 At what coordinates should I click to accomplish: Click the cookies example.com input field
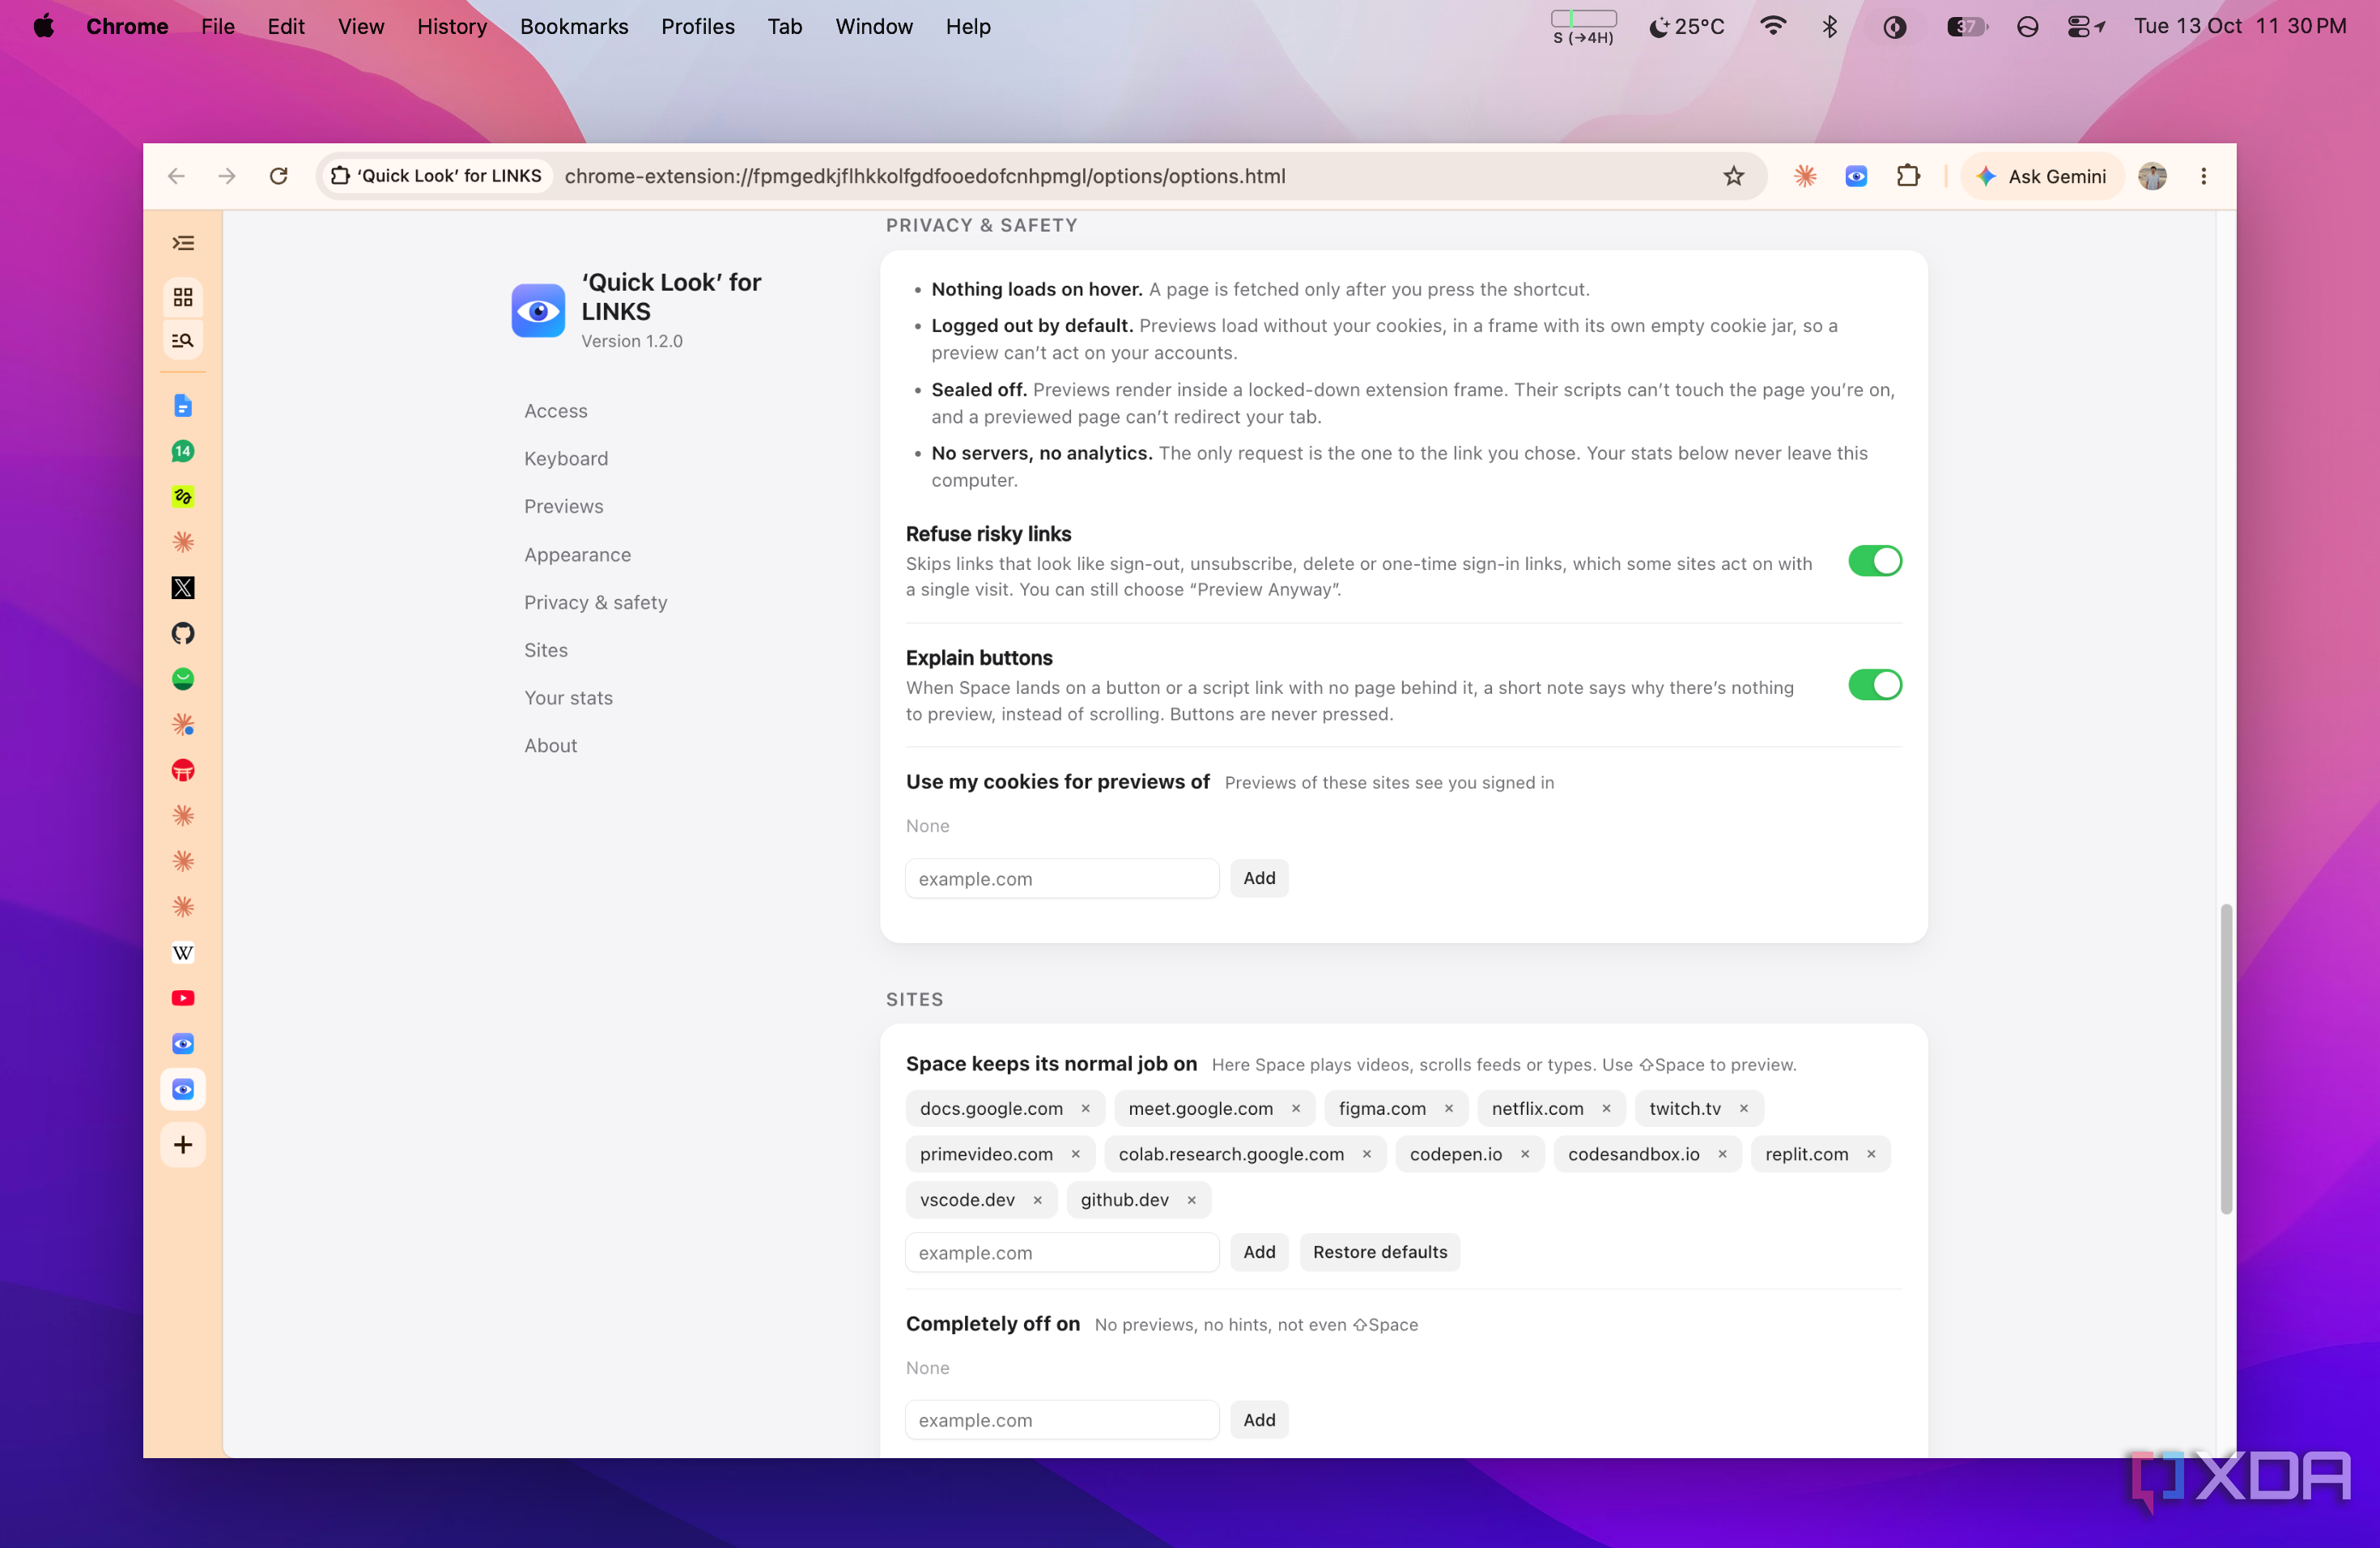[1061, 878]
